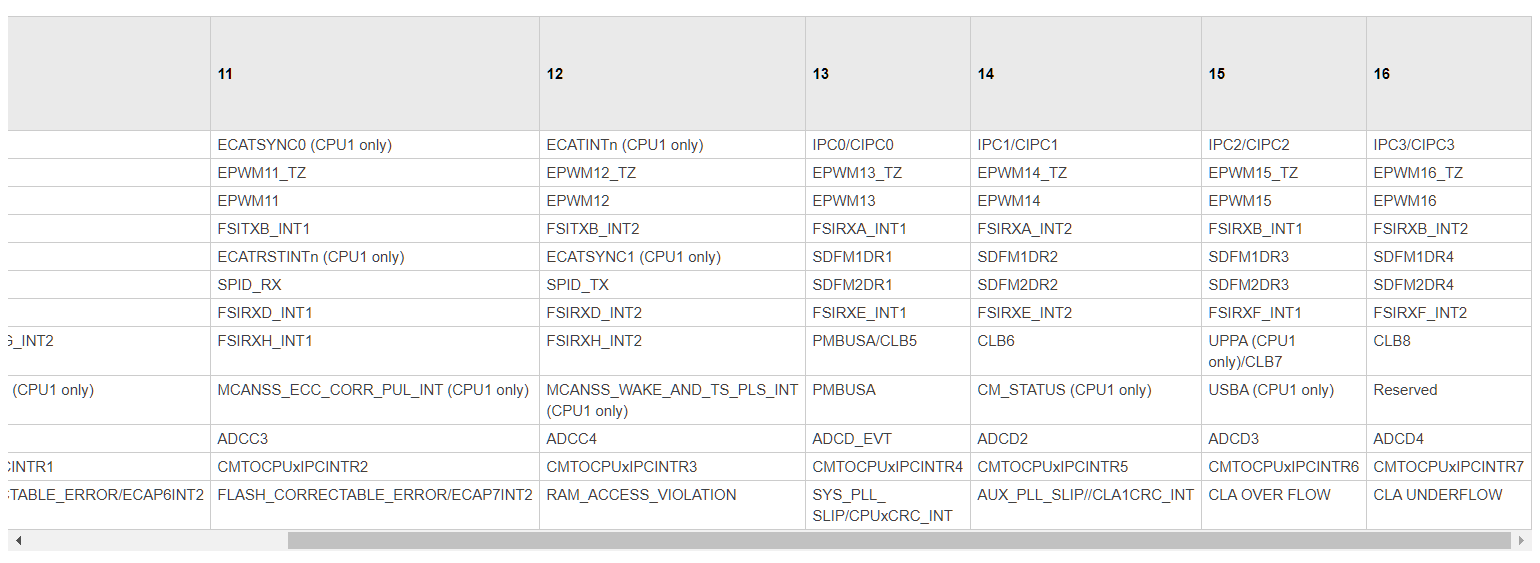Click the ECATSYNC0 (CPU1 only) cell
Viewport: 1540px width, 563px height.
375,145
